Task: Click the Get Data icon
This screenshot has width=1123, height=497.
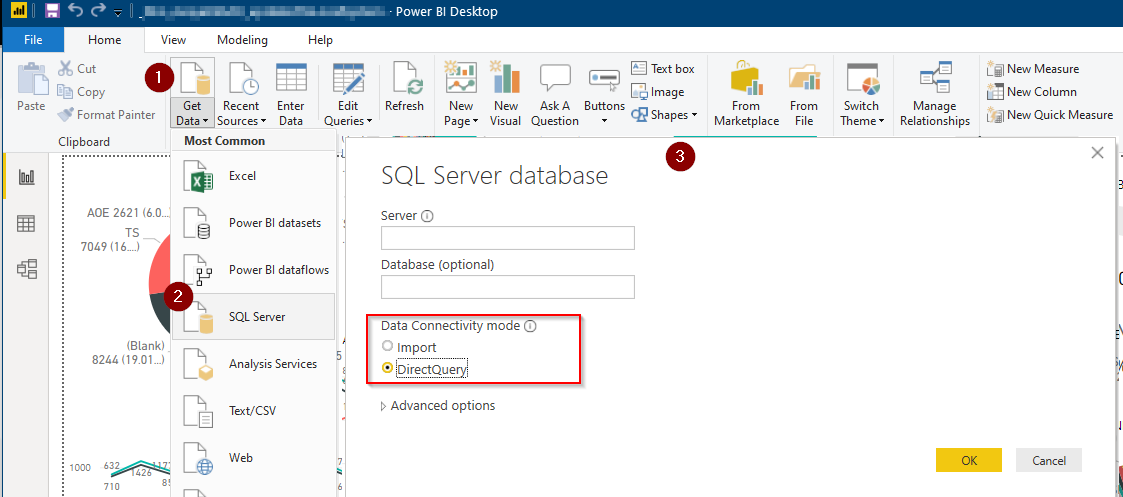Action: [x=194, y=77]
